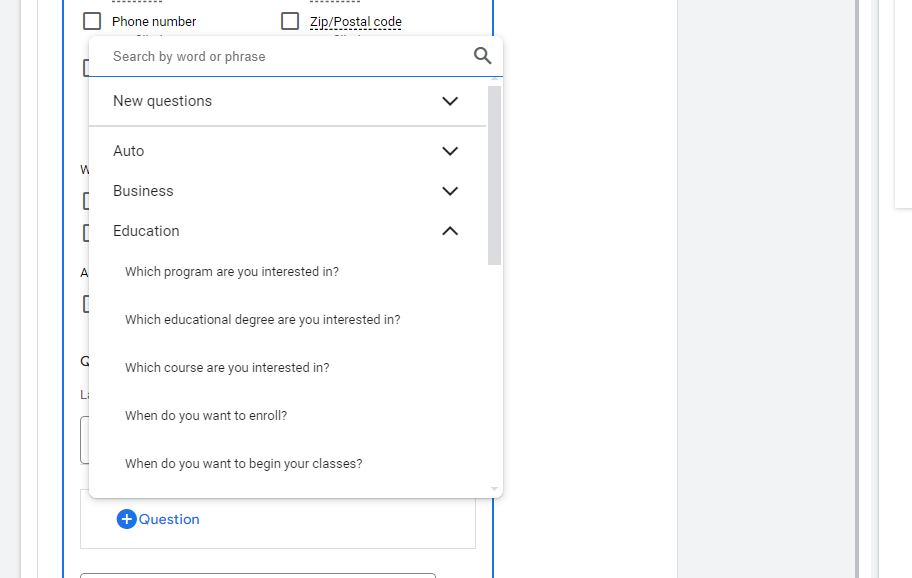Collapse the Education category chevron
This screenshot has width=912, height=578.
click(x=450, y=231)
